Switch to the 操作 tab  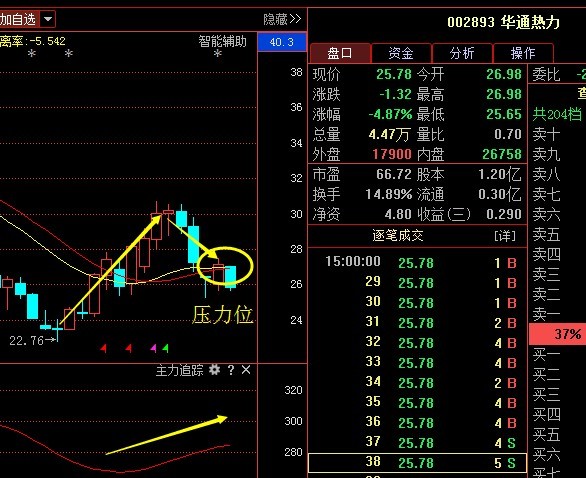tap(523, 53)
